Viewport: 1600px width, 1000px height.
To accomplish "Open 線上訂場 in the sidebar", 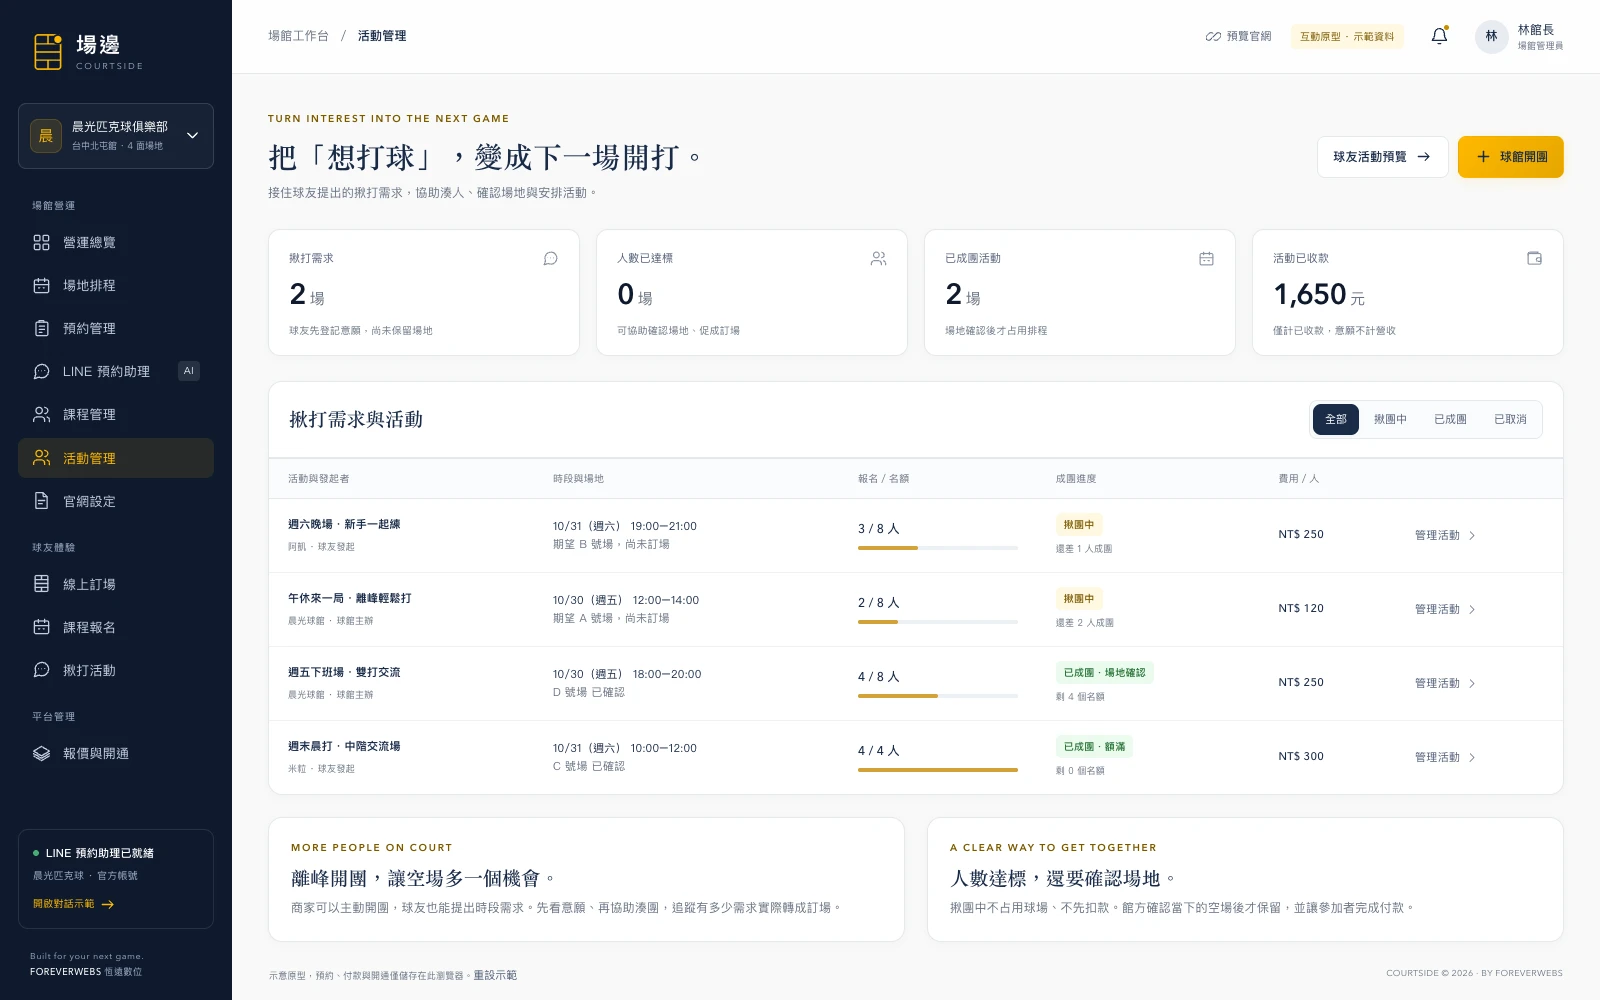I will click(x=116, y=584).
